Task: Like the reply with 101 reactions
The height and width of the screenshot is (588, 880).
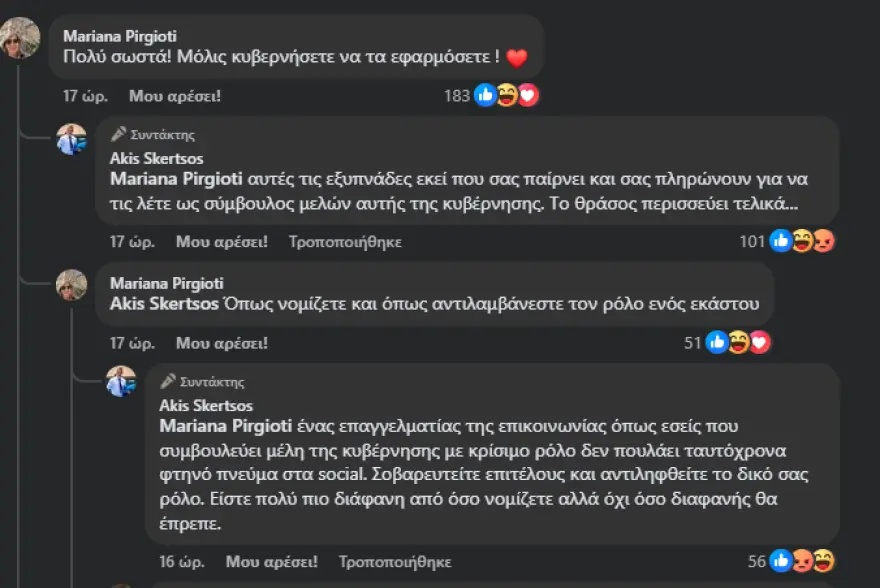Action: pos(222,242)
